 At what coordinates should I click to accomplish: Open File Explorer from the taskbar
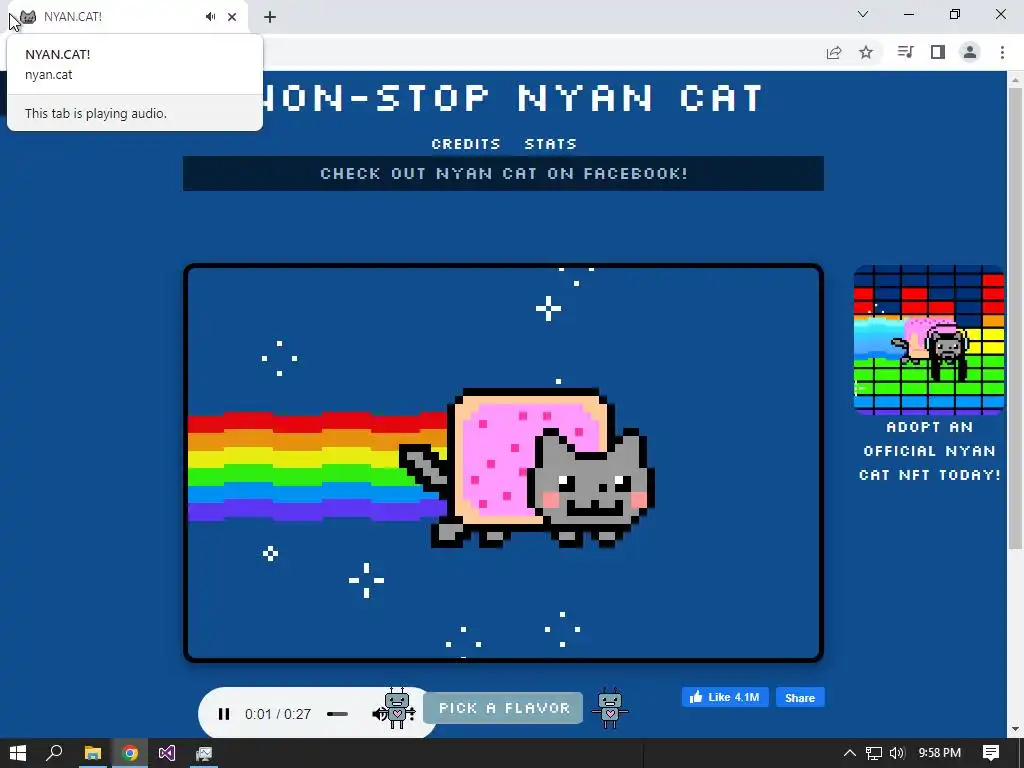coord(92,753)
